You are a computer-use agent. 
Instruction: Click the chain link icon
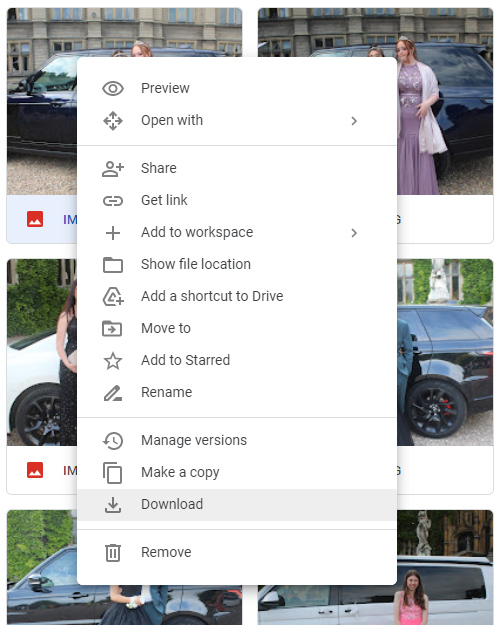(x=113, y=200)
